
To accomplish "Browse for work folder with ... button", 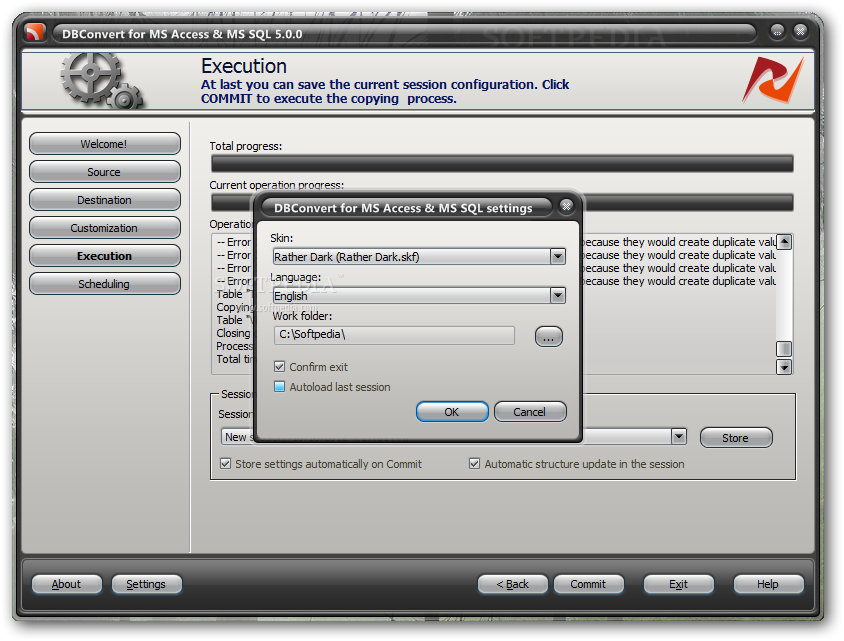I will tap(548, 337).
